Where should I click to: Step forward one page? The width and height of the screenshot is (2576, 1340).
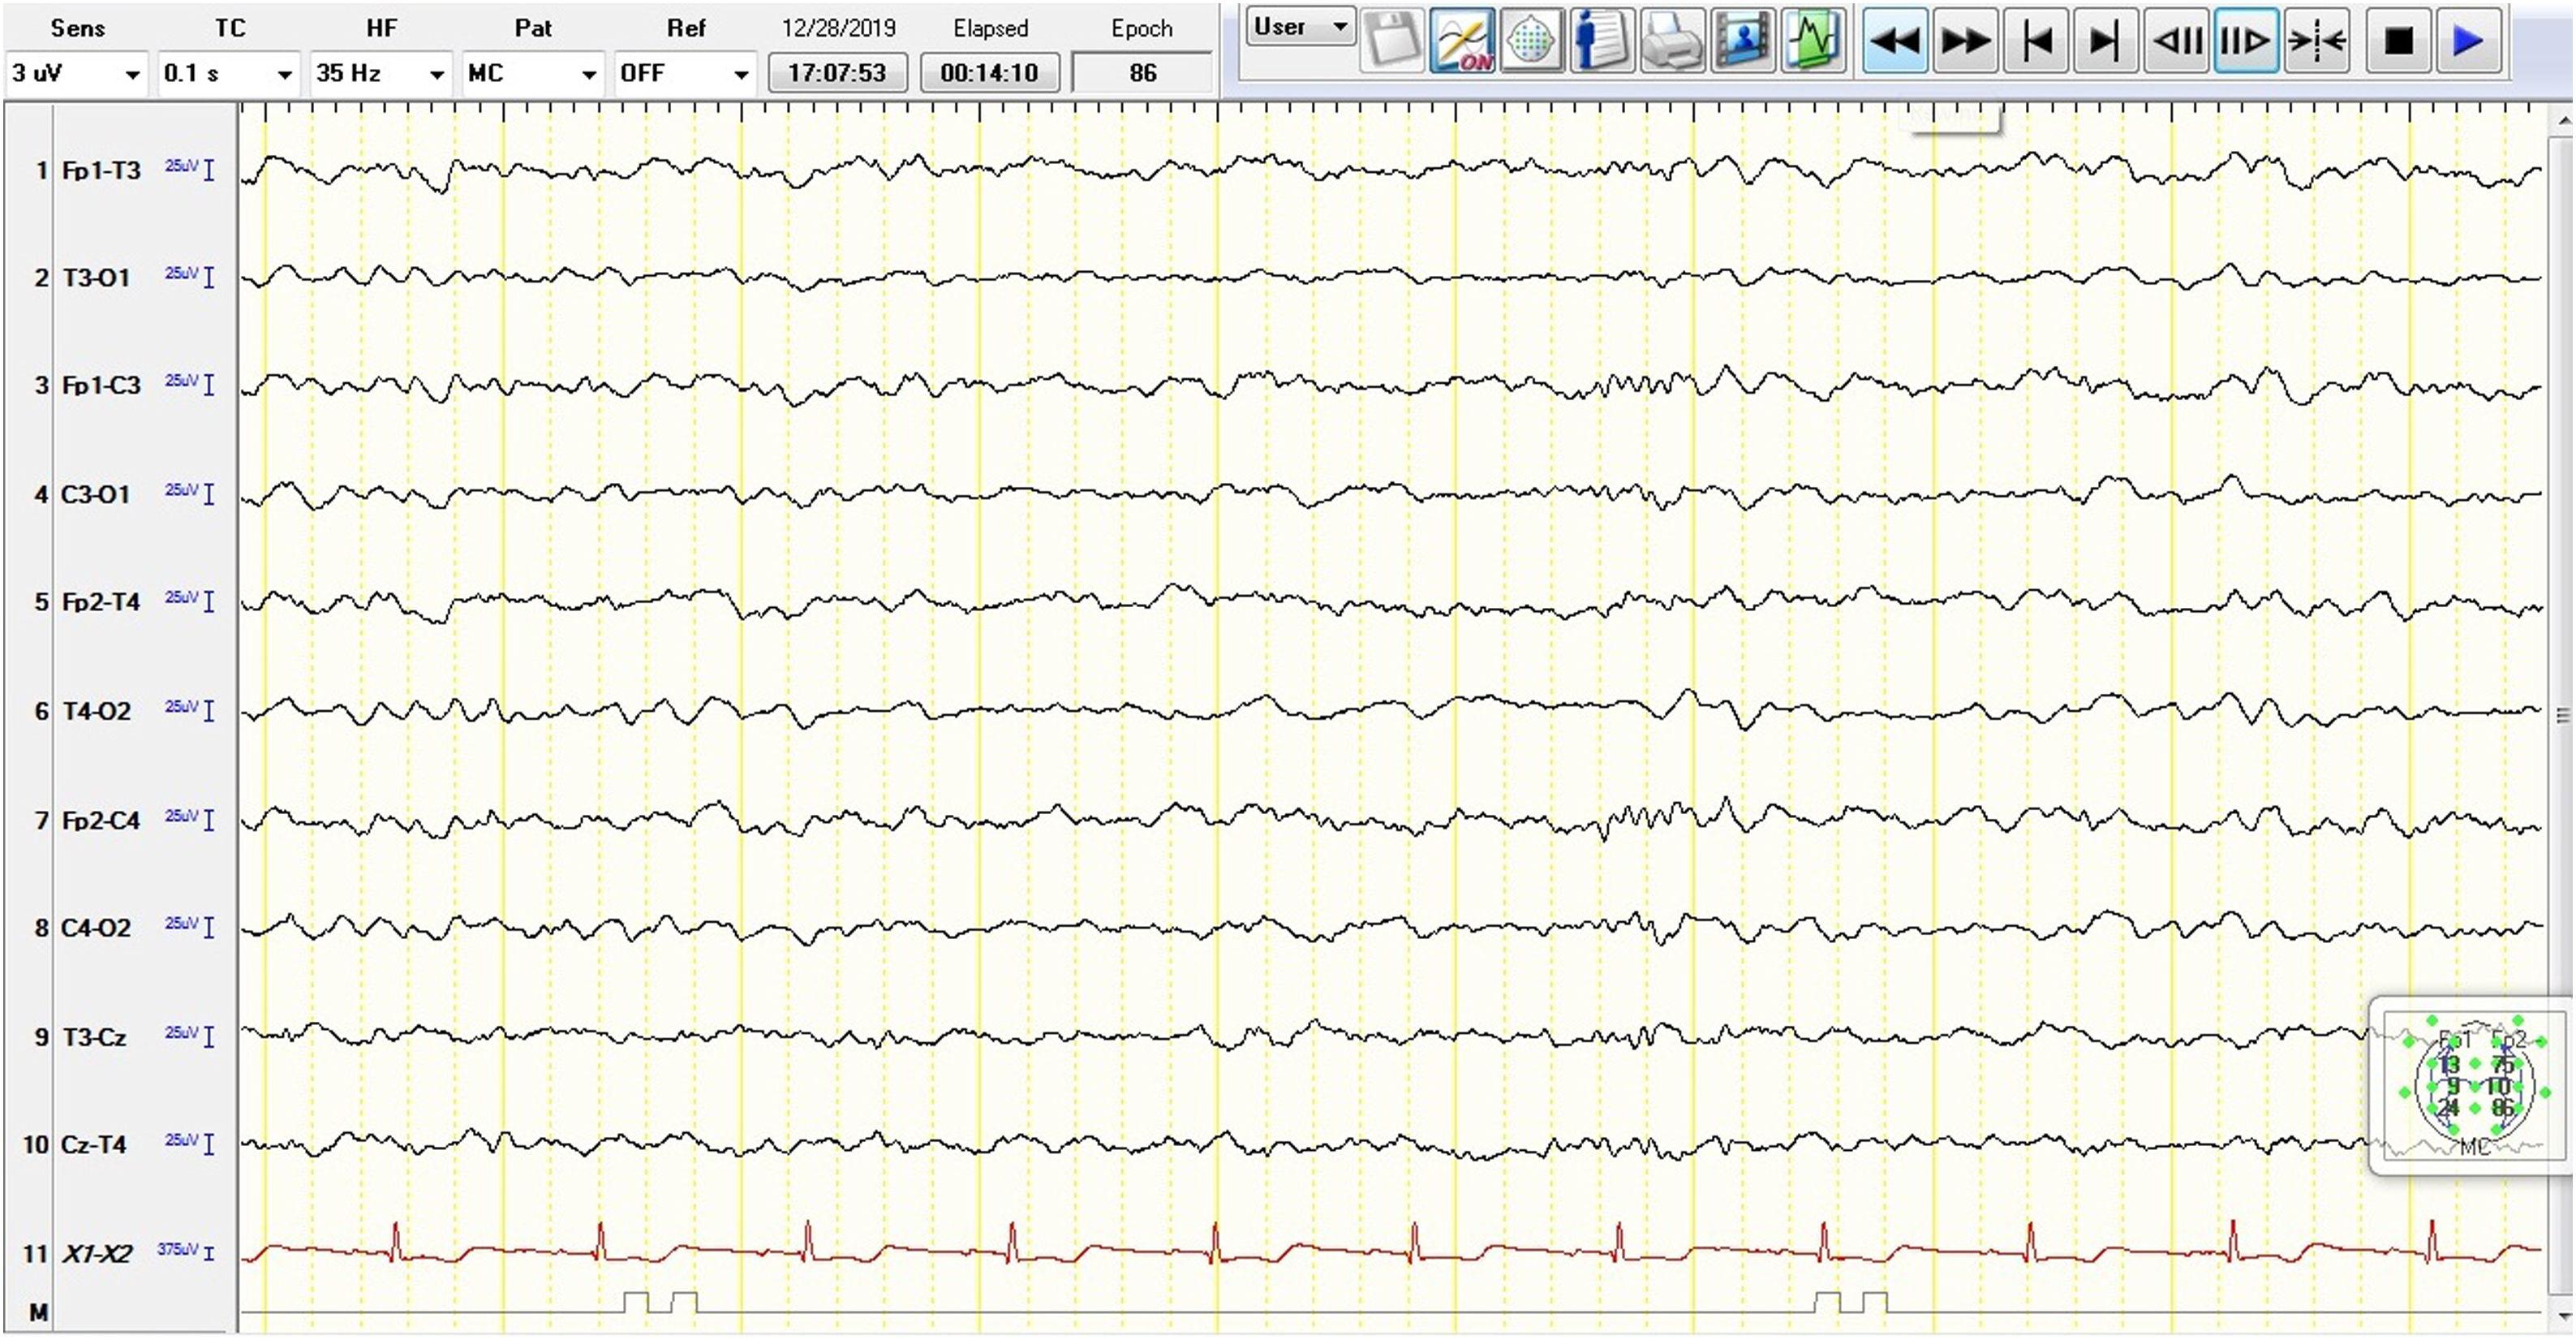tap(2246, 41)
